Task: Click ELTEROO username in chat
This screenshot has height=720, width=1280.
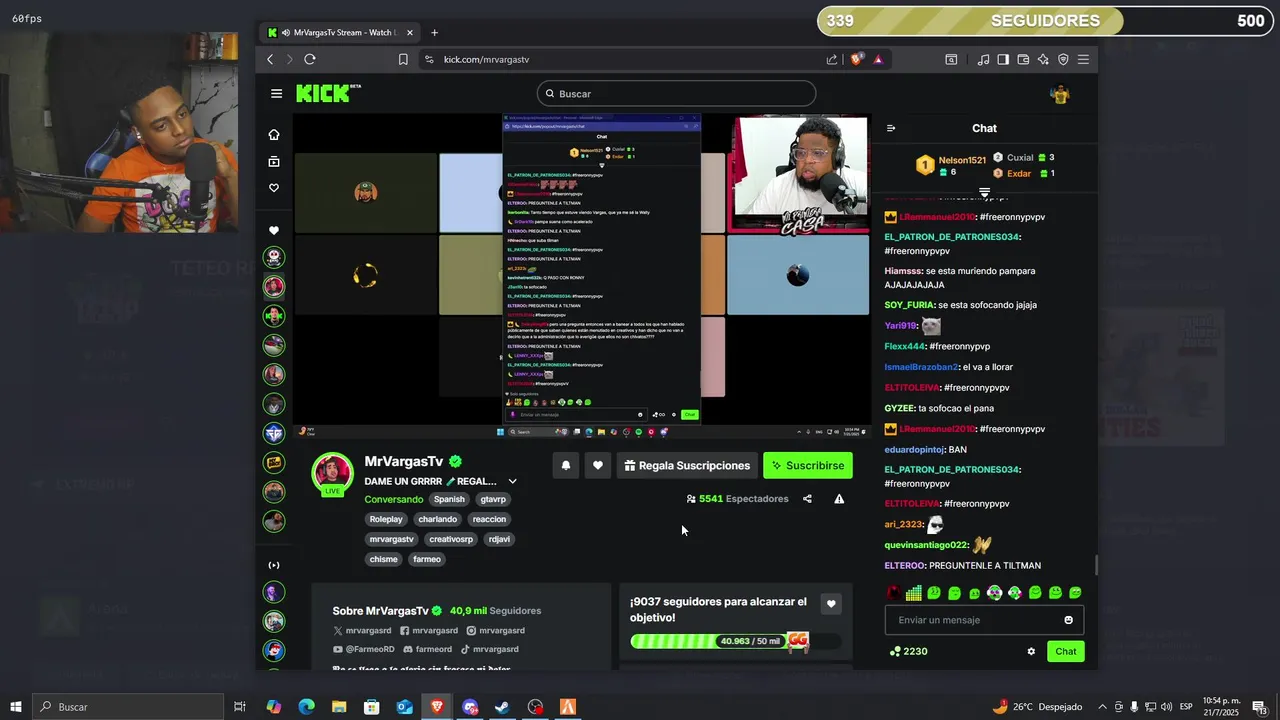Action: click(906, 565)
